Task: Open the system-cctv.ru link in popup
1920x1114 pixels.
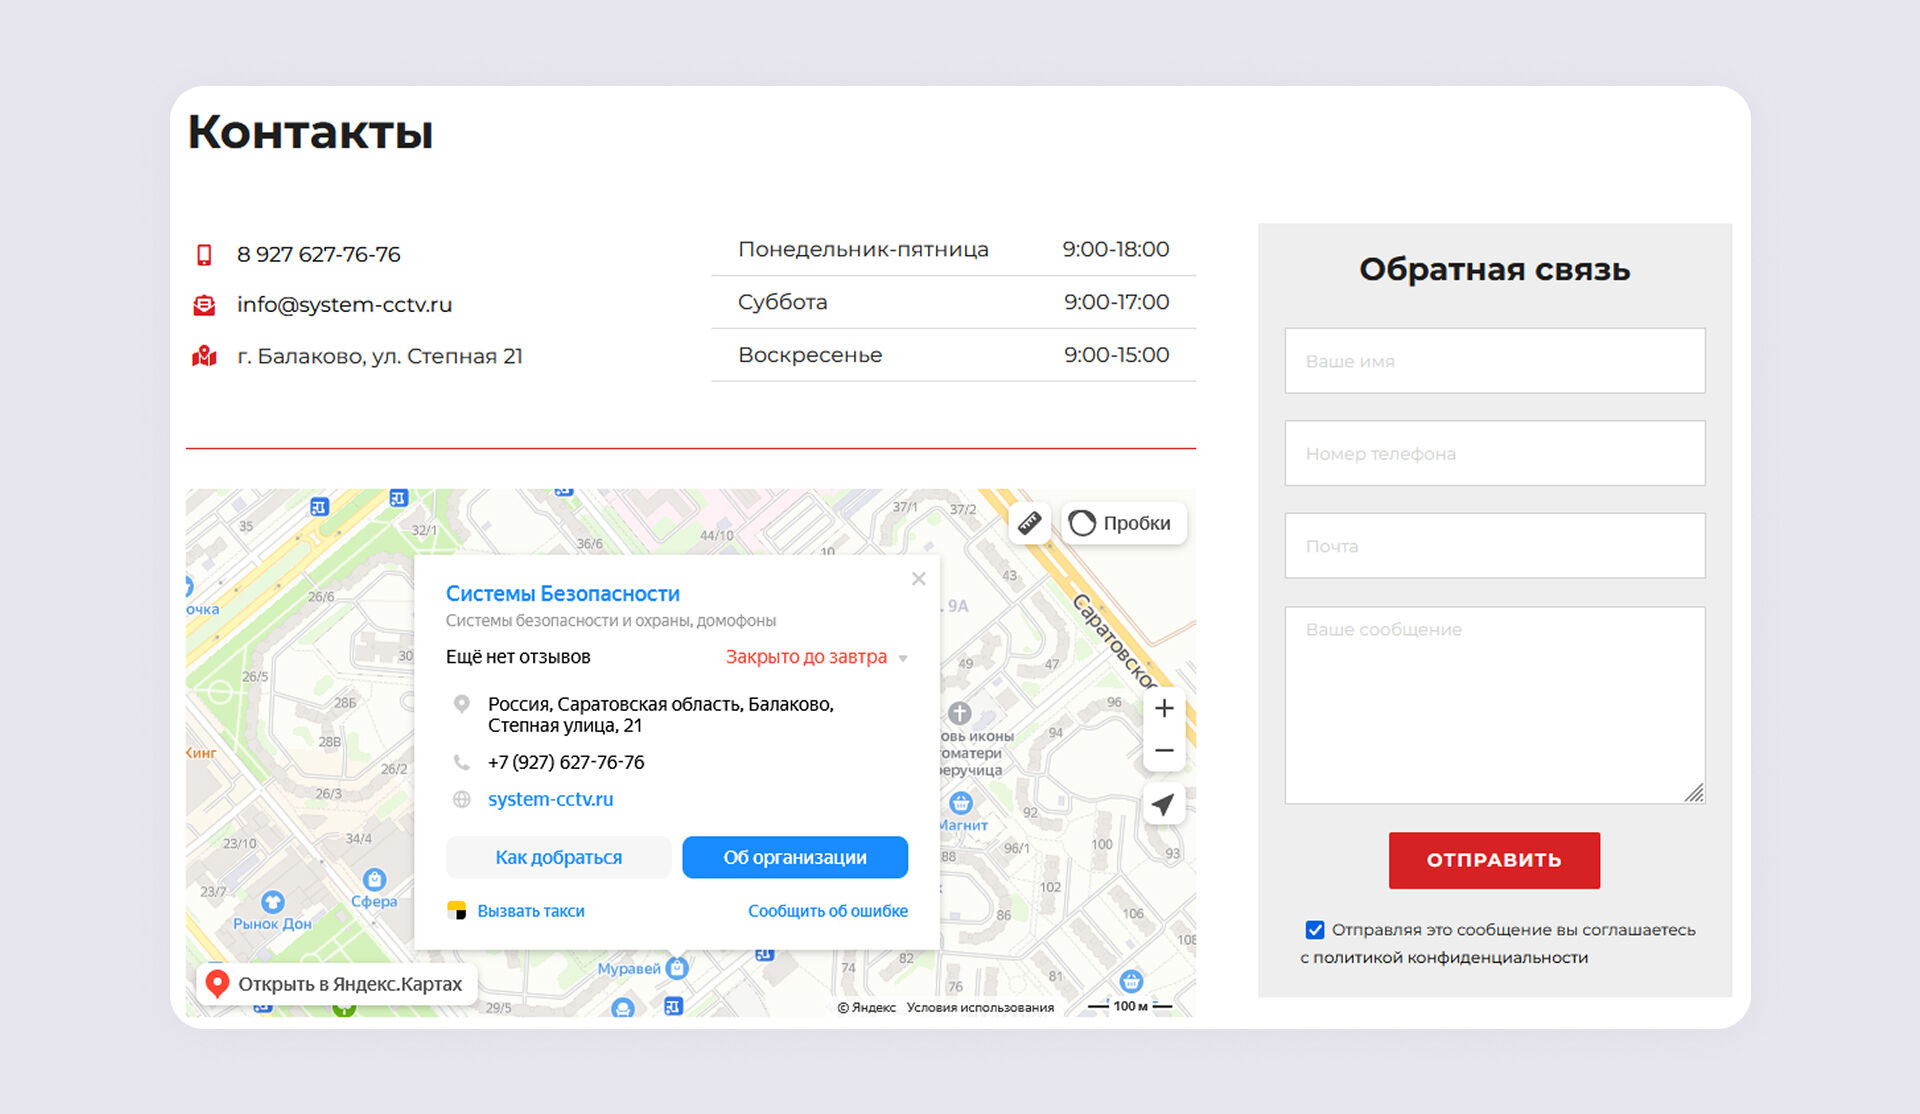Action: 550,799
